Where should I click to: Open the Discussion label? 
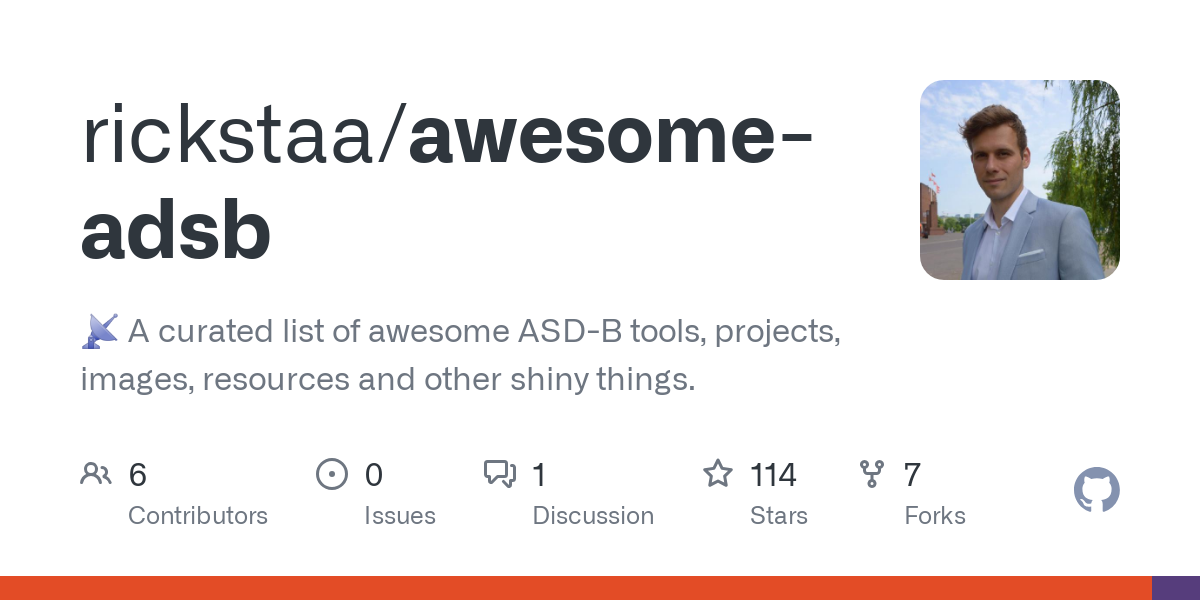click(x=593, y=516)
